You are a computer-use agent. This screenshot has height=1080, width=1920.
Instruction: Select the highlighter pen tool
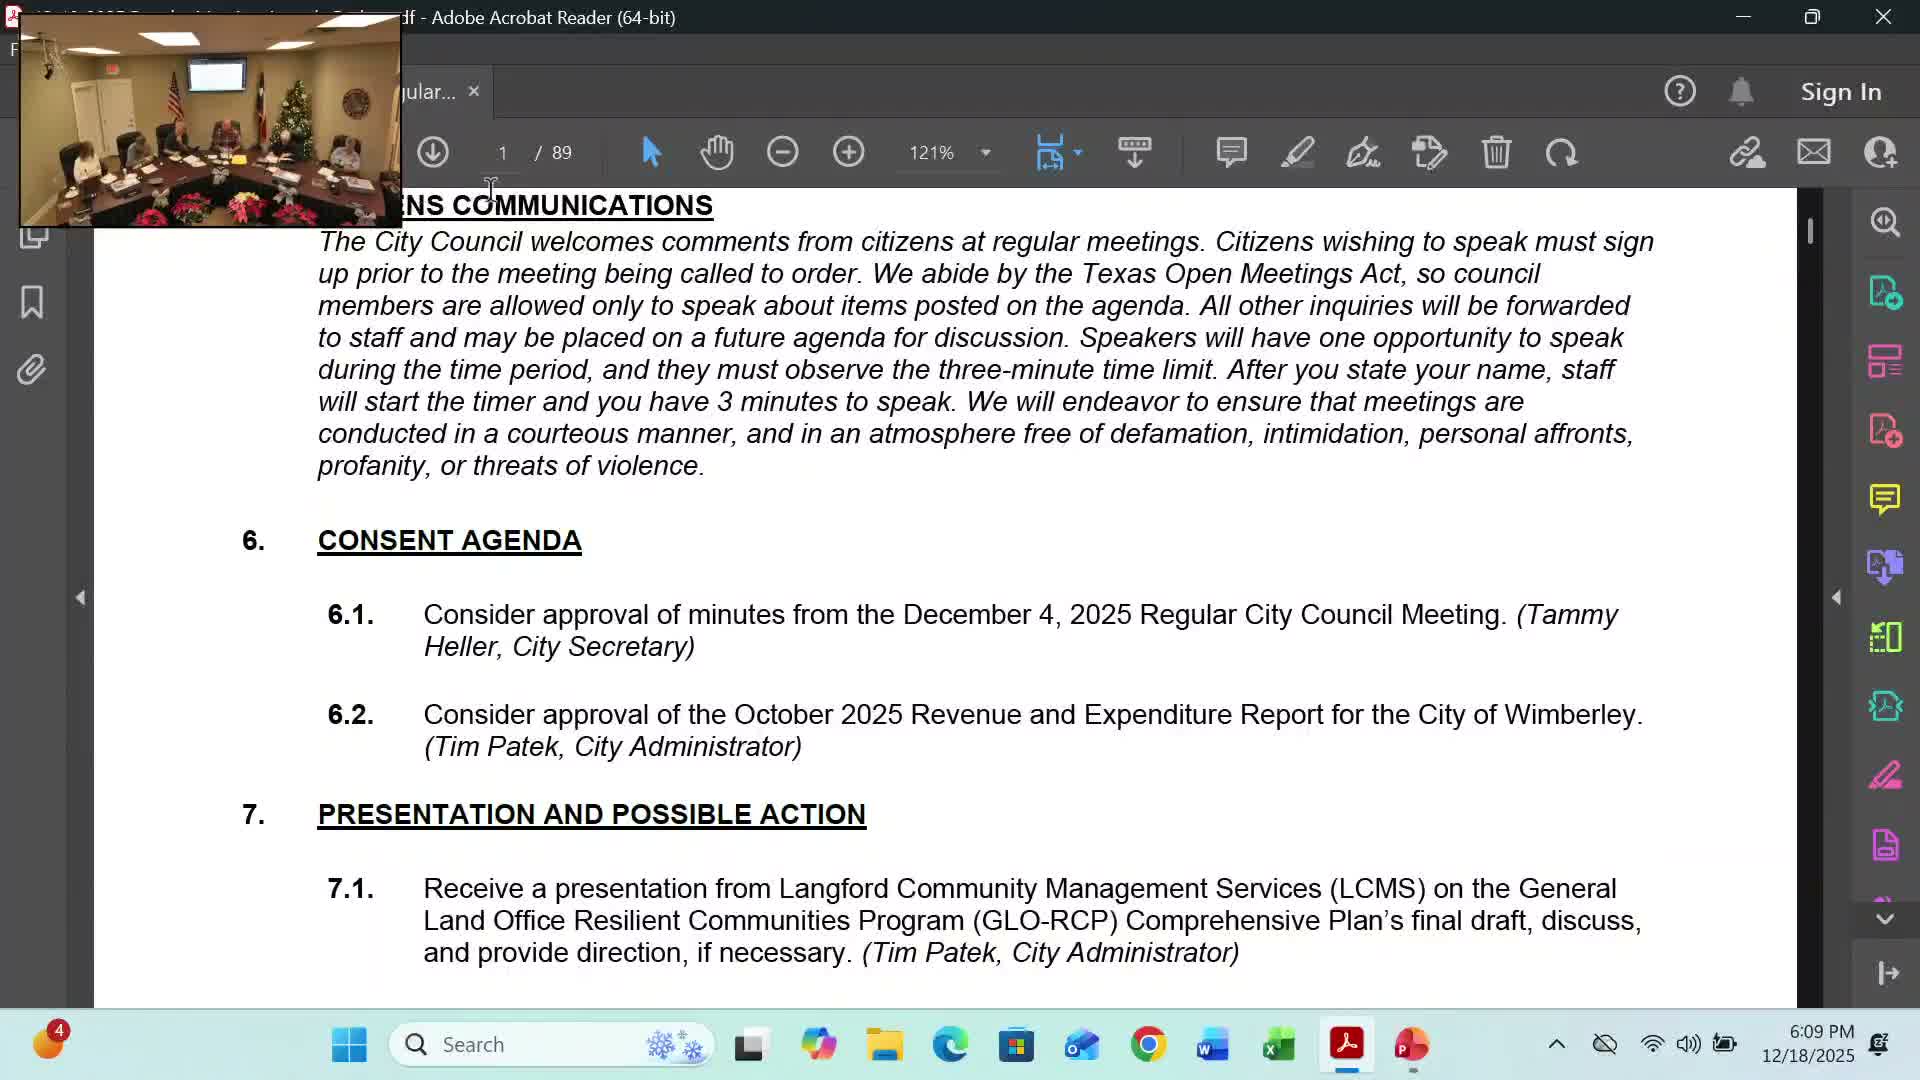1297,153
